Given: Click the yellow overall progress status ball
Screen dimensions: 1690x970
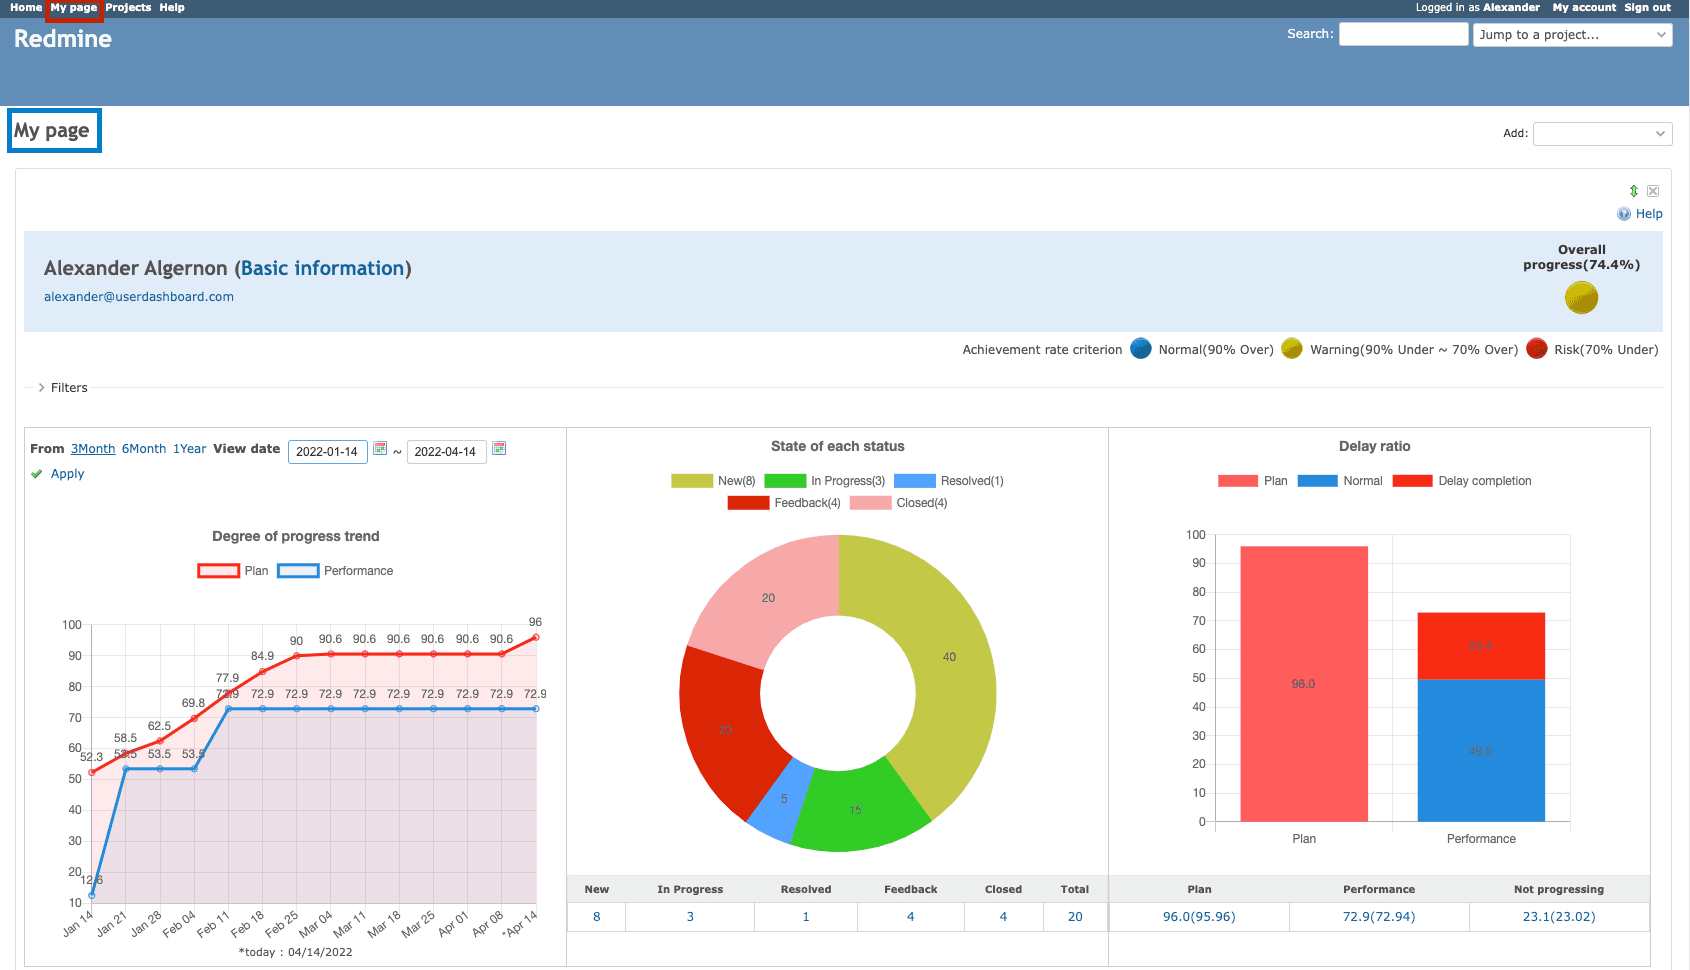Looking at the screenshot, I should point(1581,297).
